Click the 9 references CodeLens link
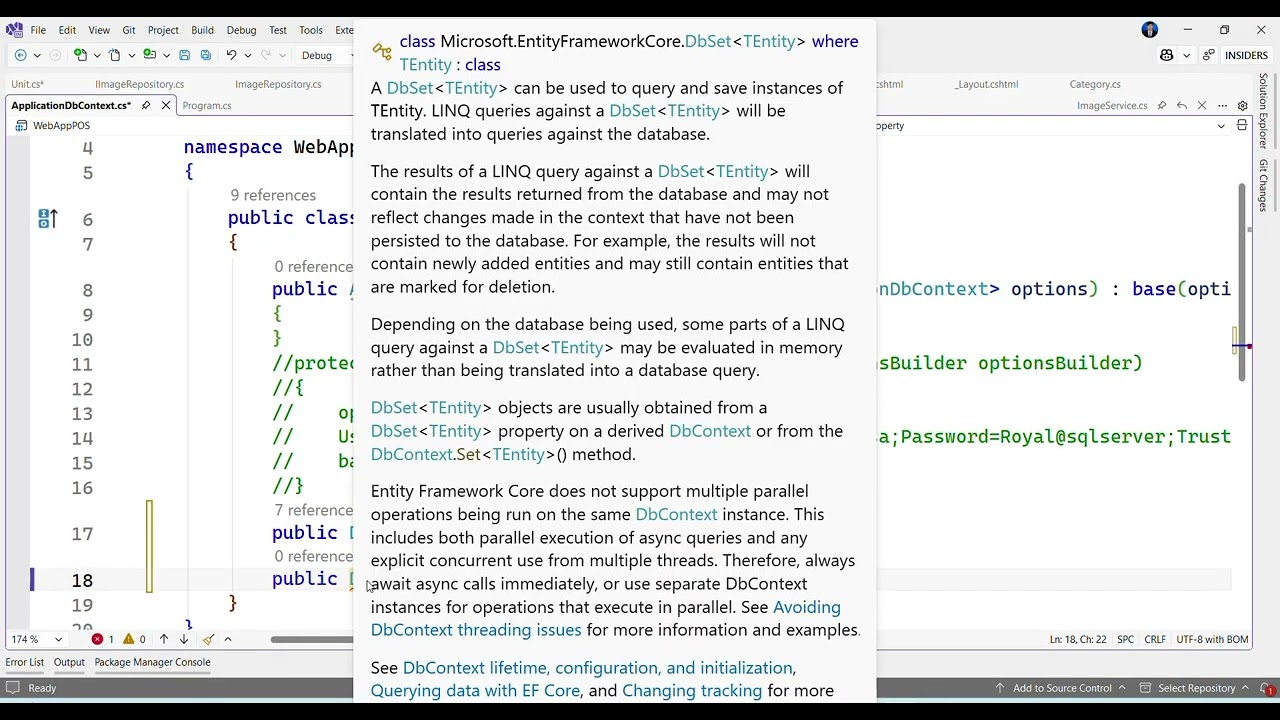The width and height of the screenshot is (1280, 720). coord(273,196)
